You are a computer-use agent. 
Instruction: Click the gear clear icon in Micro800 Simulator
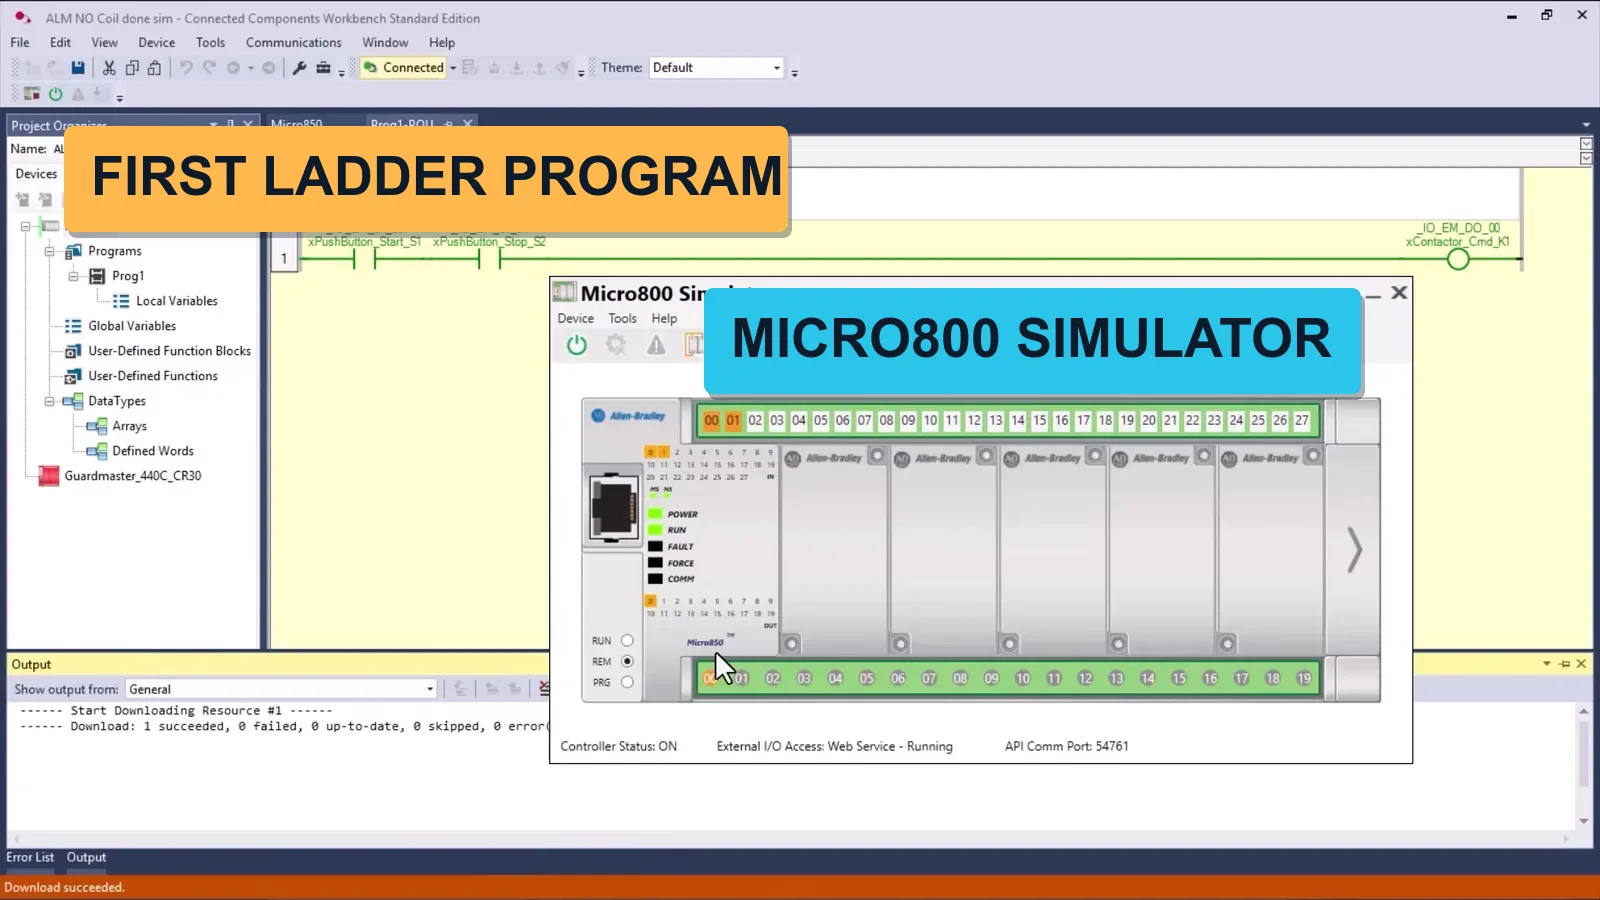[616, 345]
